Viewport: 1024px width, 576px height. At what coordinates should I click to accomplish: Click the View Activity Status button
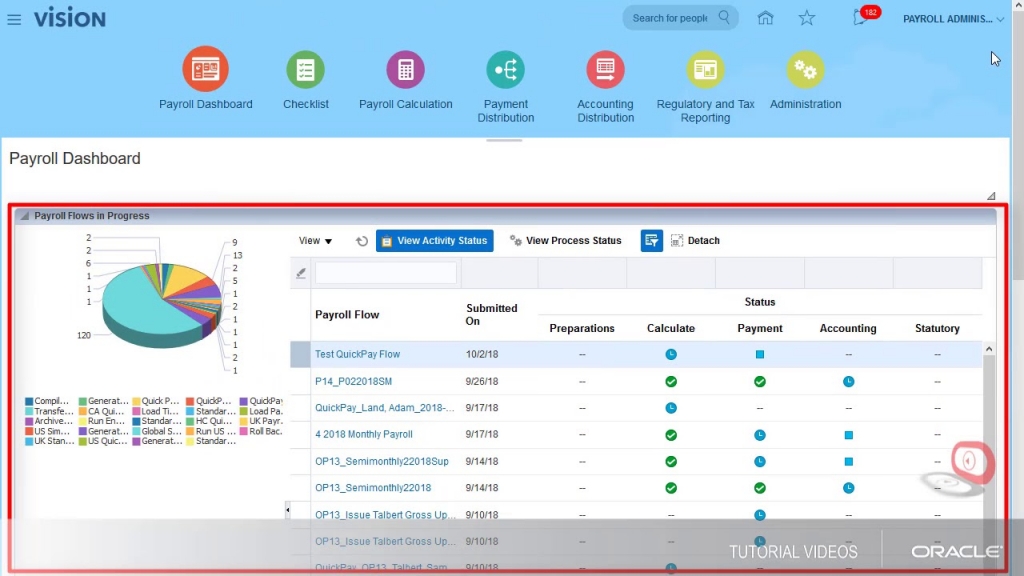click(x=434, y=240)
